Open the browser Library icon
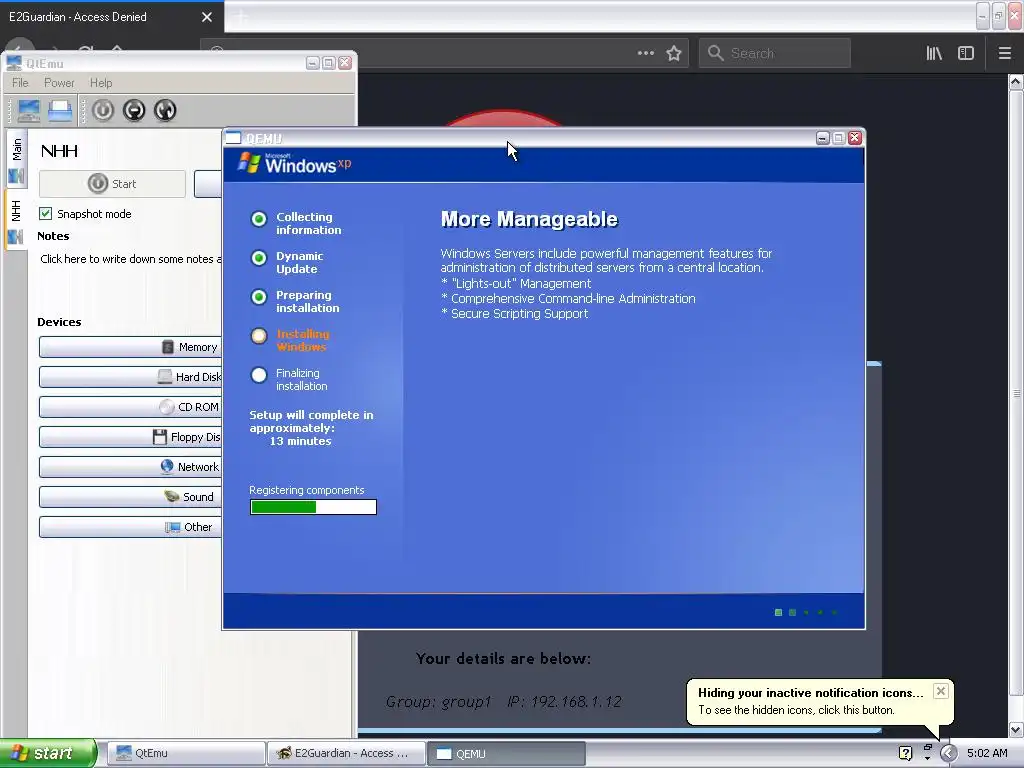 pos(934,53)
